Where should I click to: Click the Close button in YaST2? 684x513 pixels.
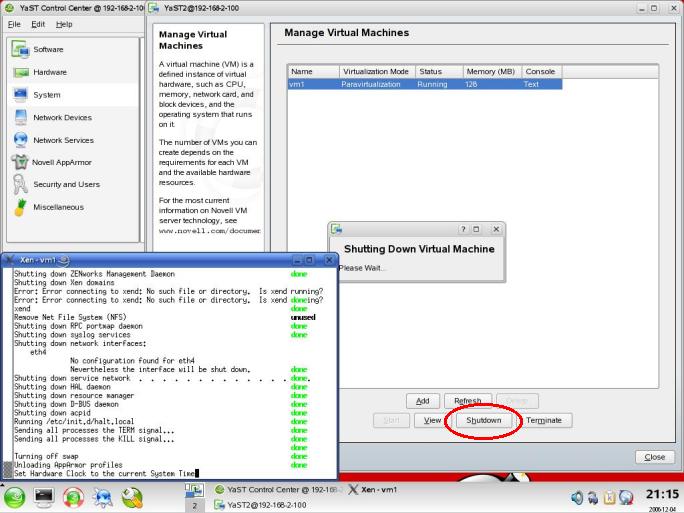pos(655,457)
